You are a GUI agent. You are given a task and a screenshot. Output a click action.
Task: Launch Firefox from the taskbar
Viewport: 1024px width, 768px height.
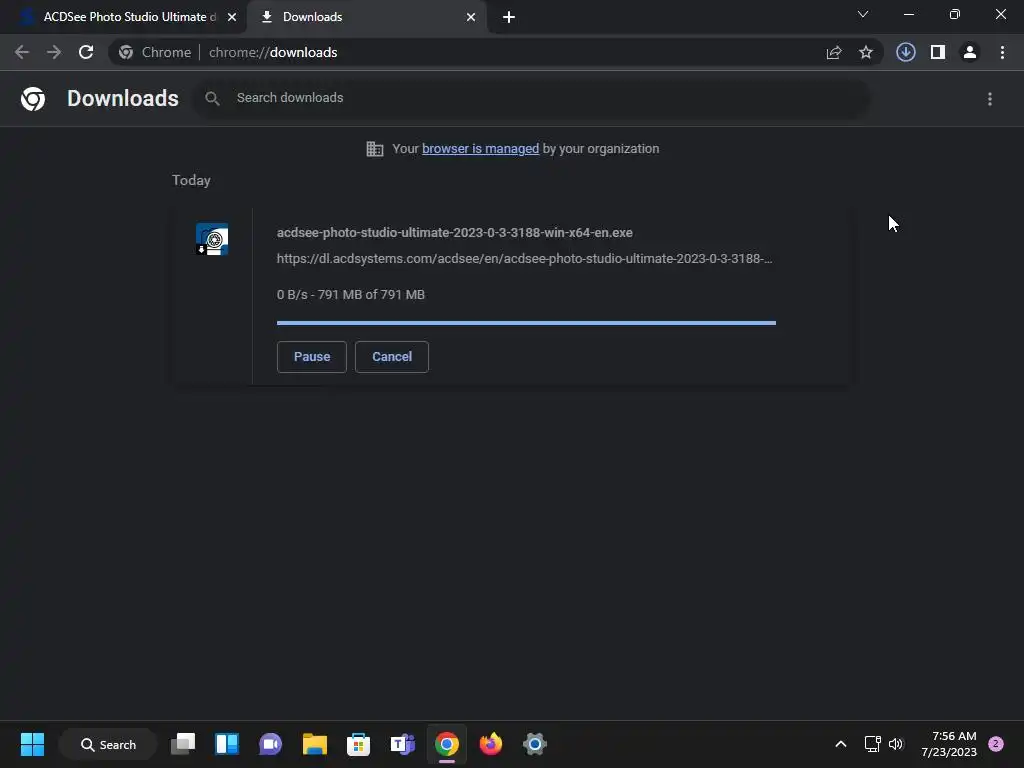[x=490, y=744]
